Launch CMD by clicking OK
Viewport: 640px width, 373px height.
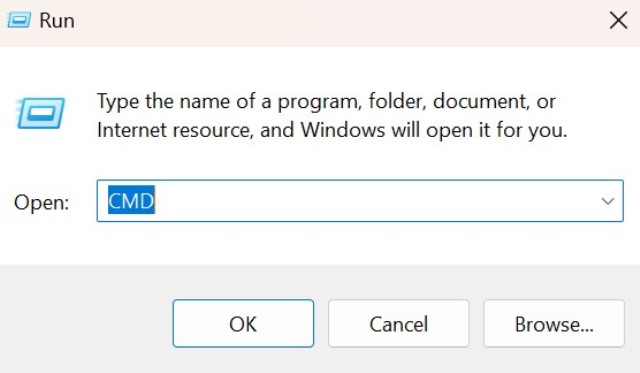[x=243, y=324]
